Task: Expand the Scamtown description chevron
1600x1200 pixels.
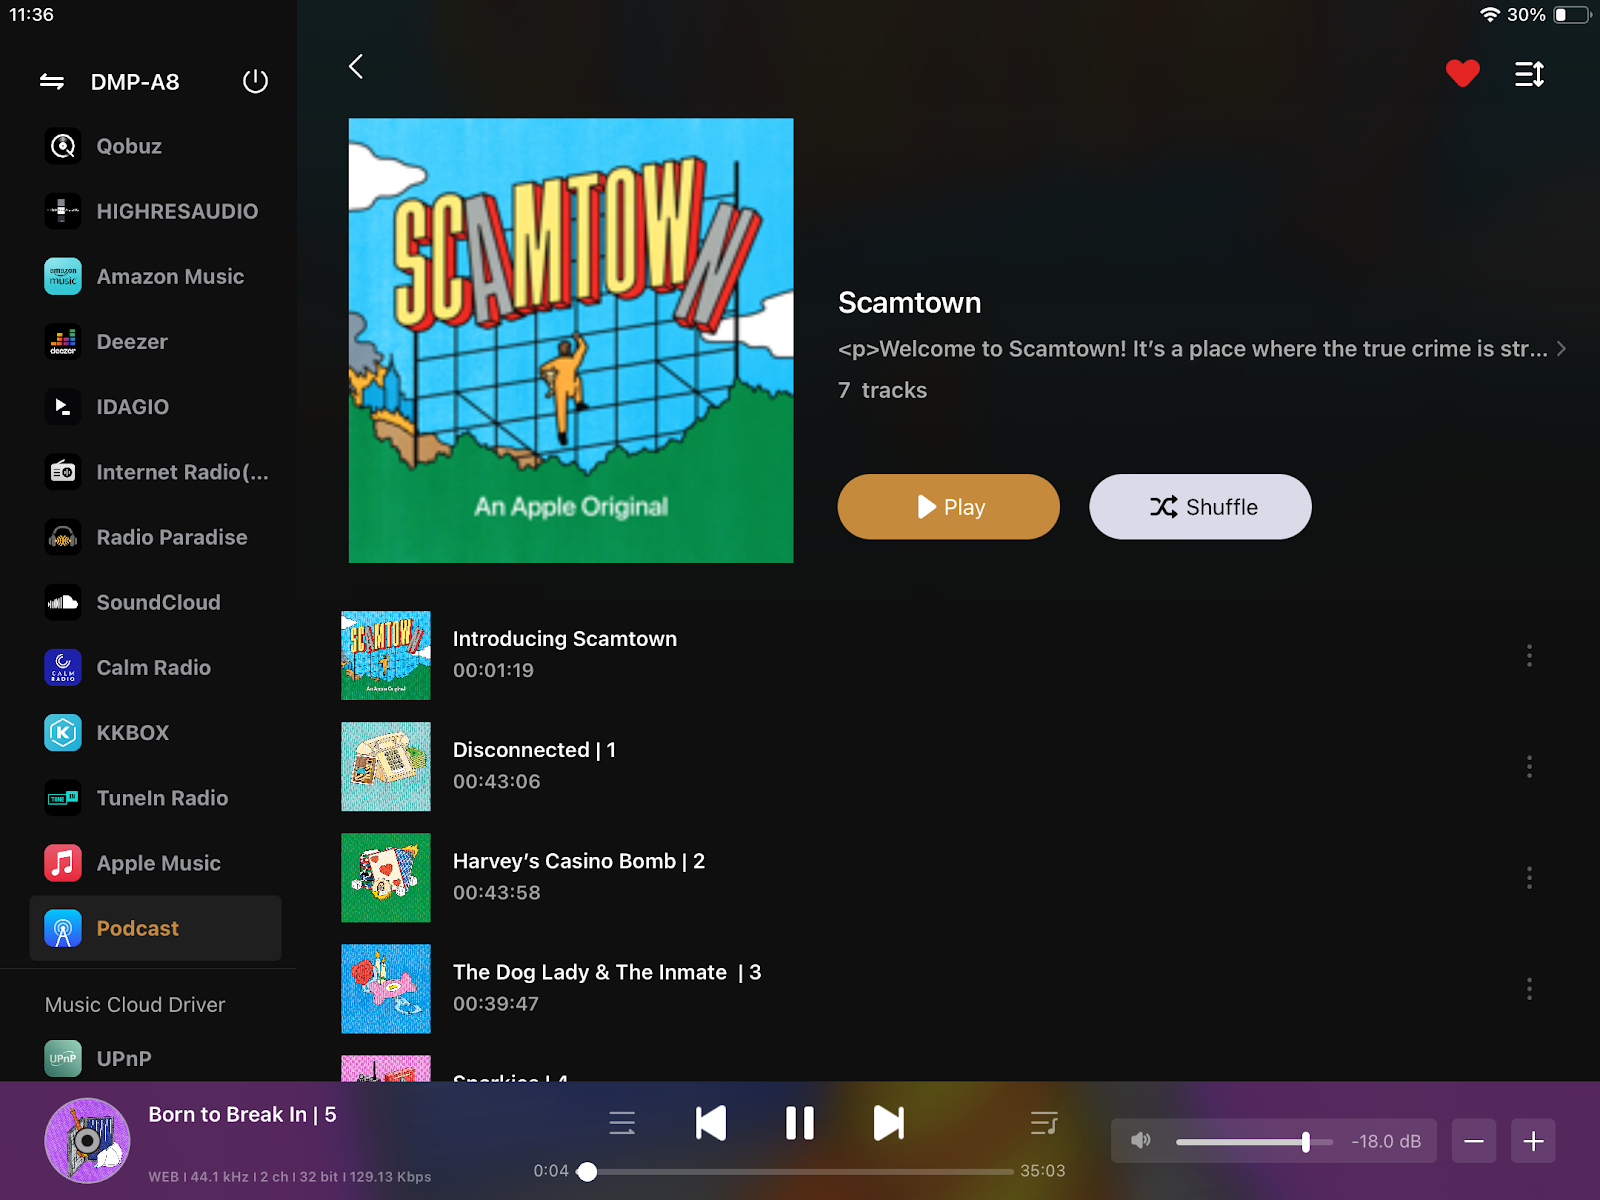Action: (x=1561, y=349)
